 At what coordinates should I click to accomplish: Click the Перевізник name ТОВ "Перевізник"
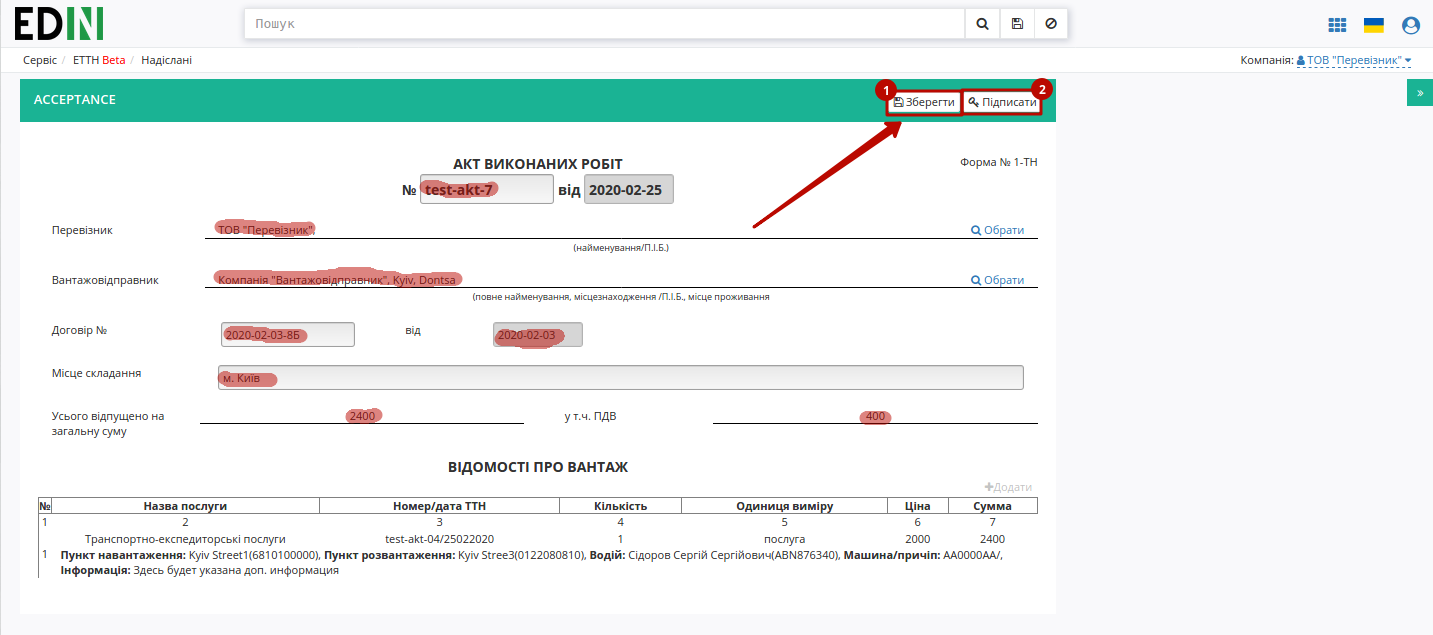[266, 230]
